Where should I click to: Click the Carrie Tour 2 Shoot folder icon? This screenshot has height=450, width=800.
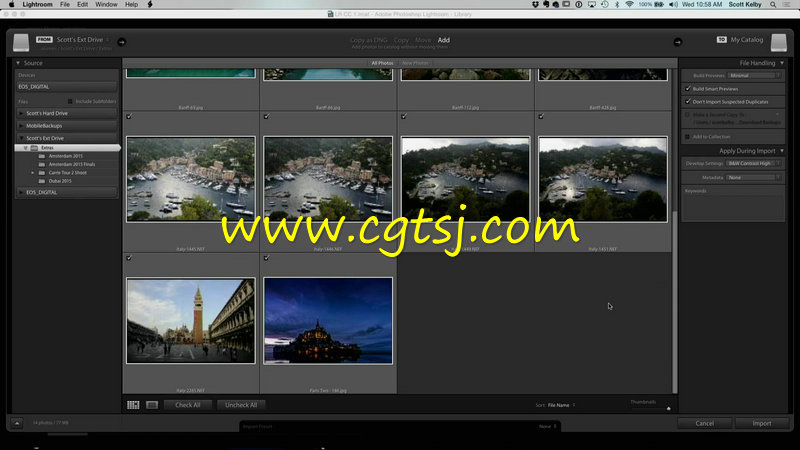coord(42,172)
